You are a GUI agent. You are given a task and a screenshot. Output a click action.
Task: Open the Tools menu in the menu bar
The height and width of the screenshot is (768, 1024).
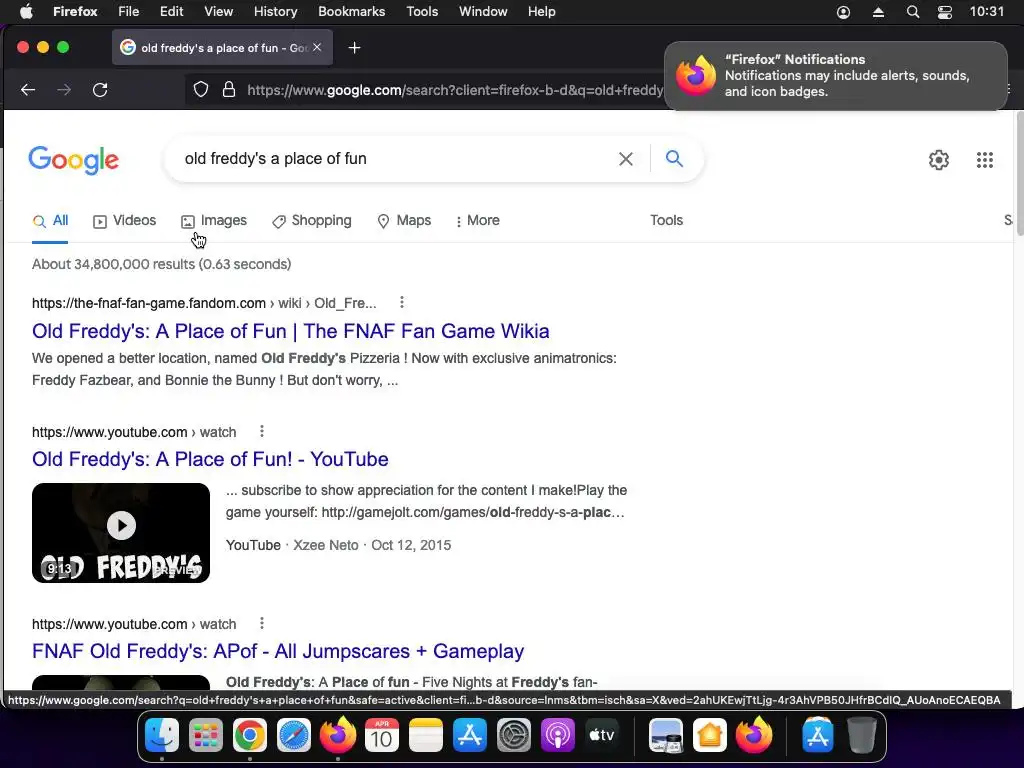click(x=422, y=11)
